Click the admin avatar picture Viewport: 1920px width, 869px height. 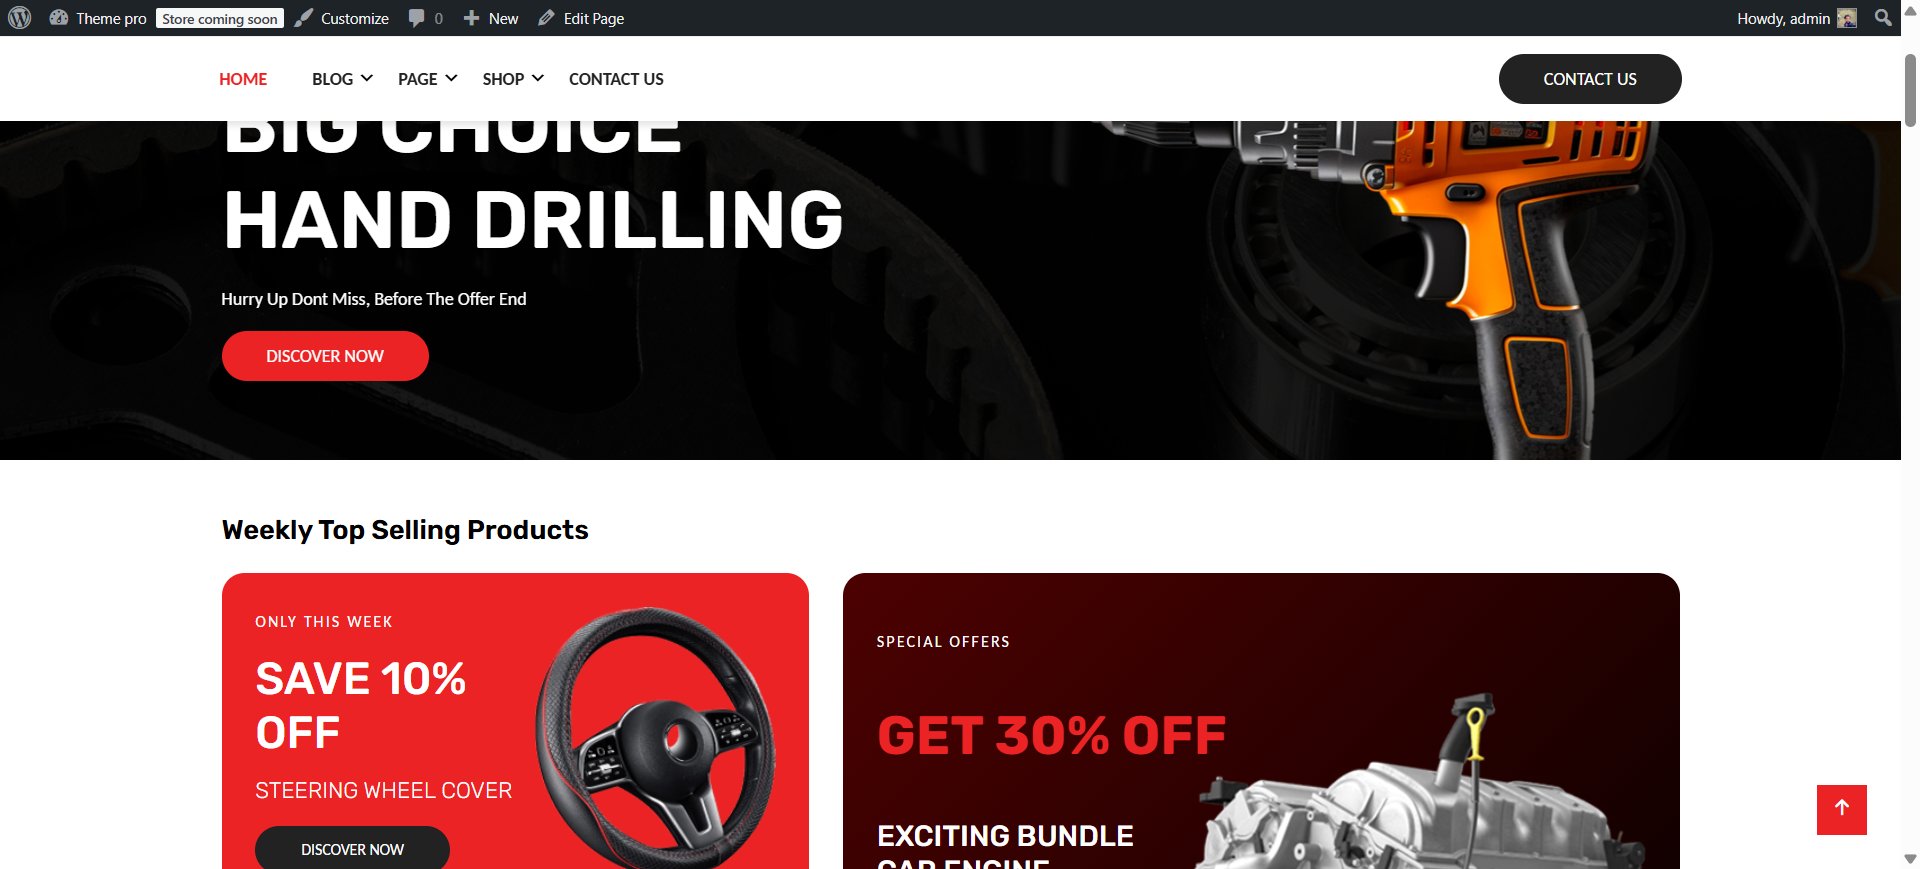pos(1847,18)
